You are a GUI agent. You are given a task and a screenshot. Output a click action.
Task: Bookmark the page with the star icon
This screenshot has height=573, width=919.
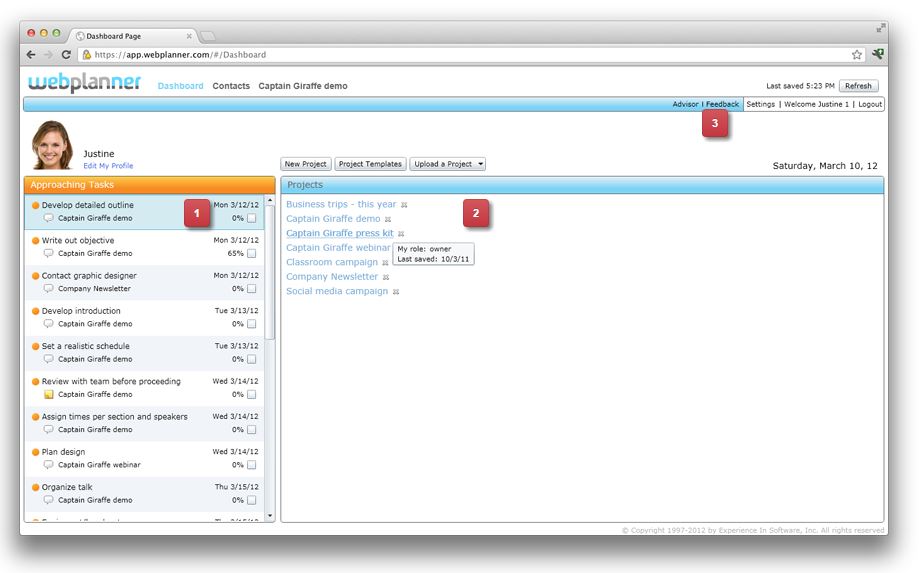coord(857,54)
